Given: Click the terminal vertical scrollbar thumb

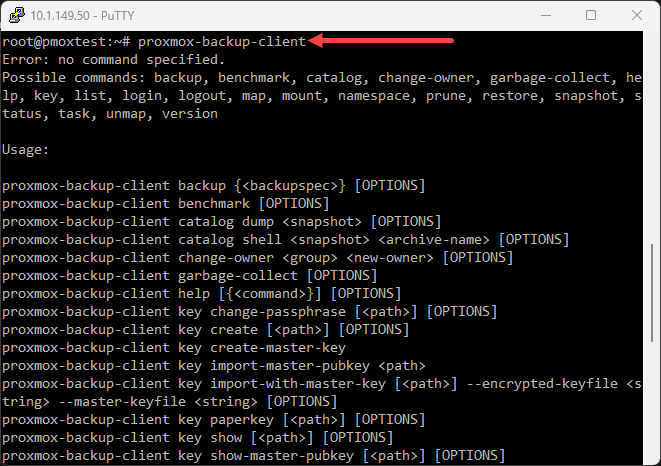Looking at the screenshot, I should [654, 293].
